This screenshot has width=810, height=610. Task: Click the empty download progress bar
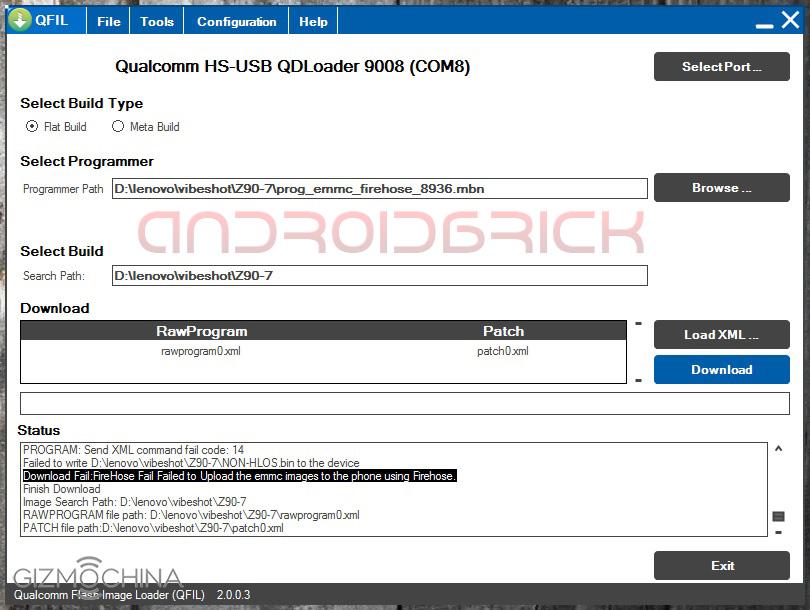[x=404, y=403]
